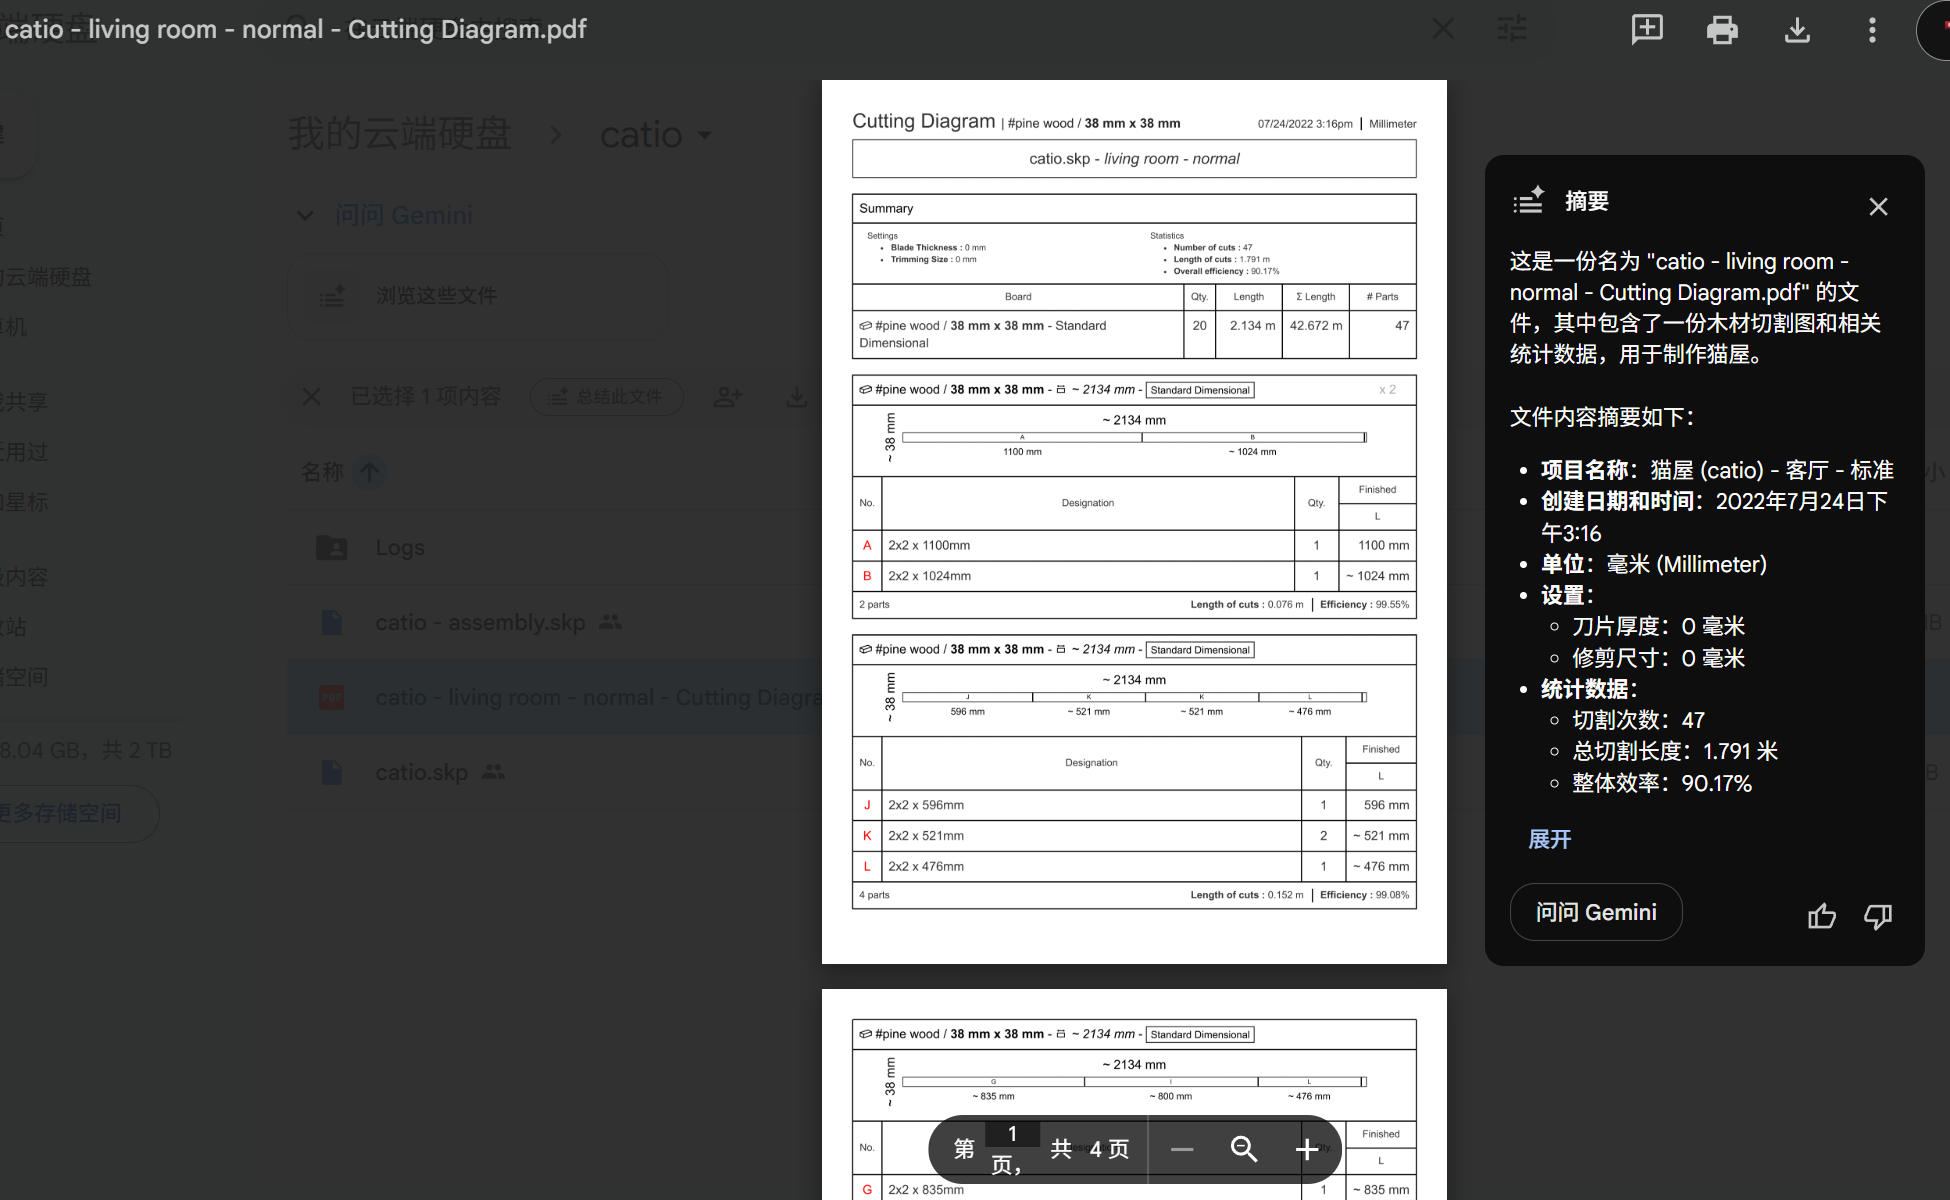This screenshot has height=1200, width=1950.
Task: Zoom out with the minus icon
Action: 1182,1150
